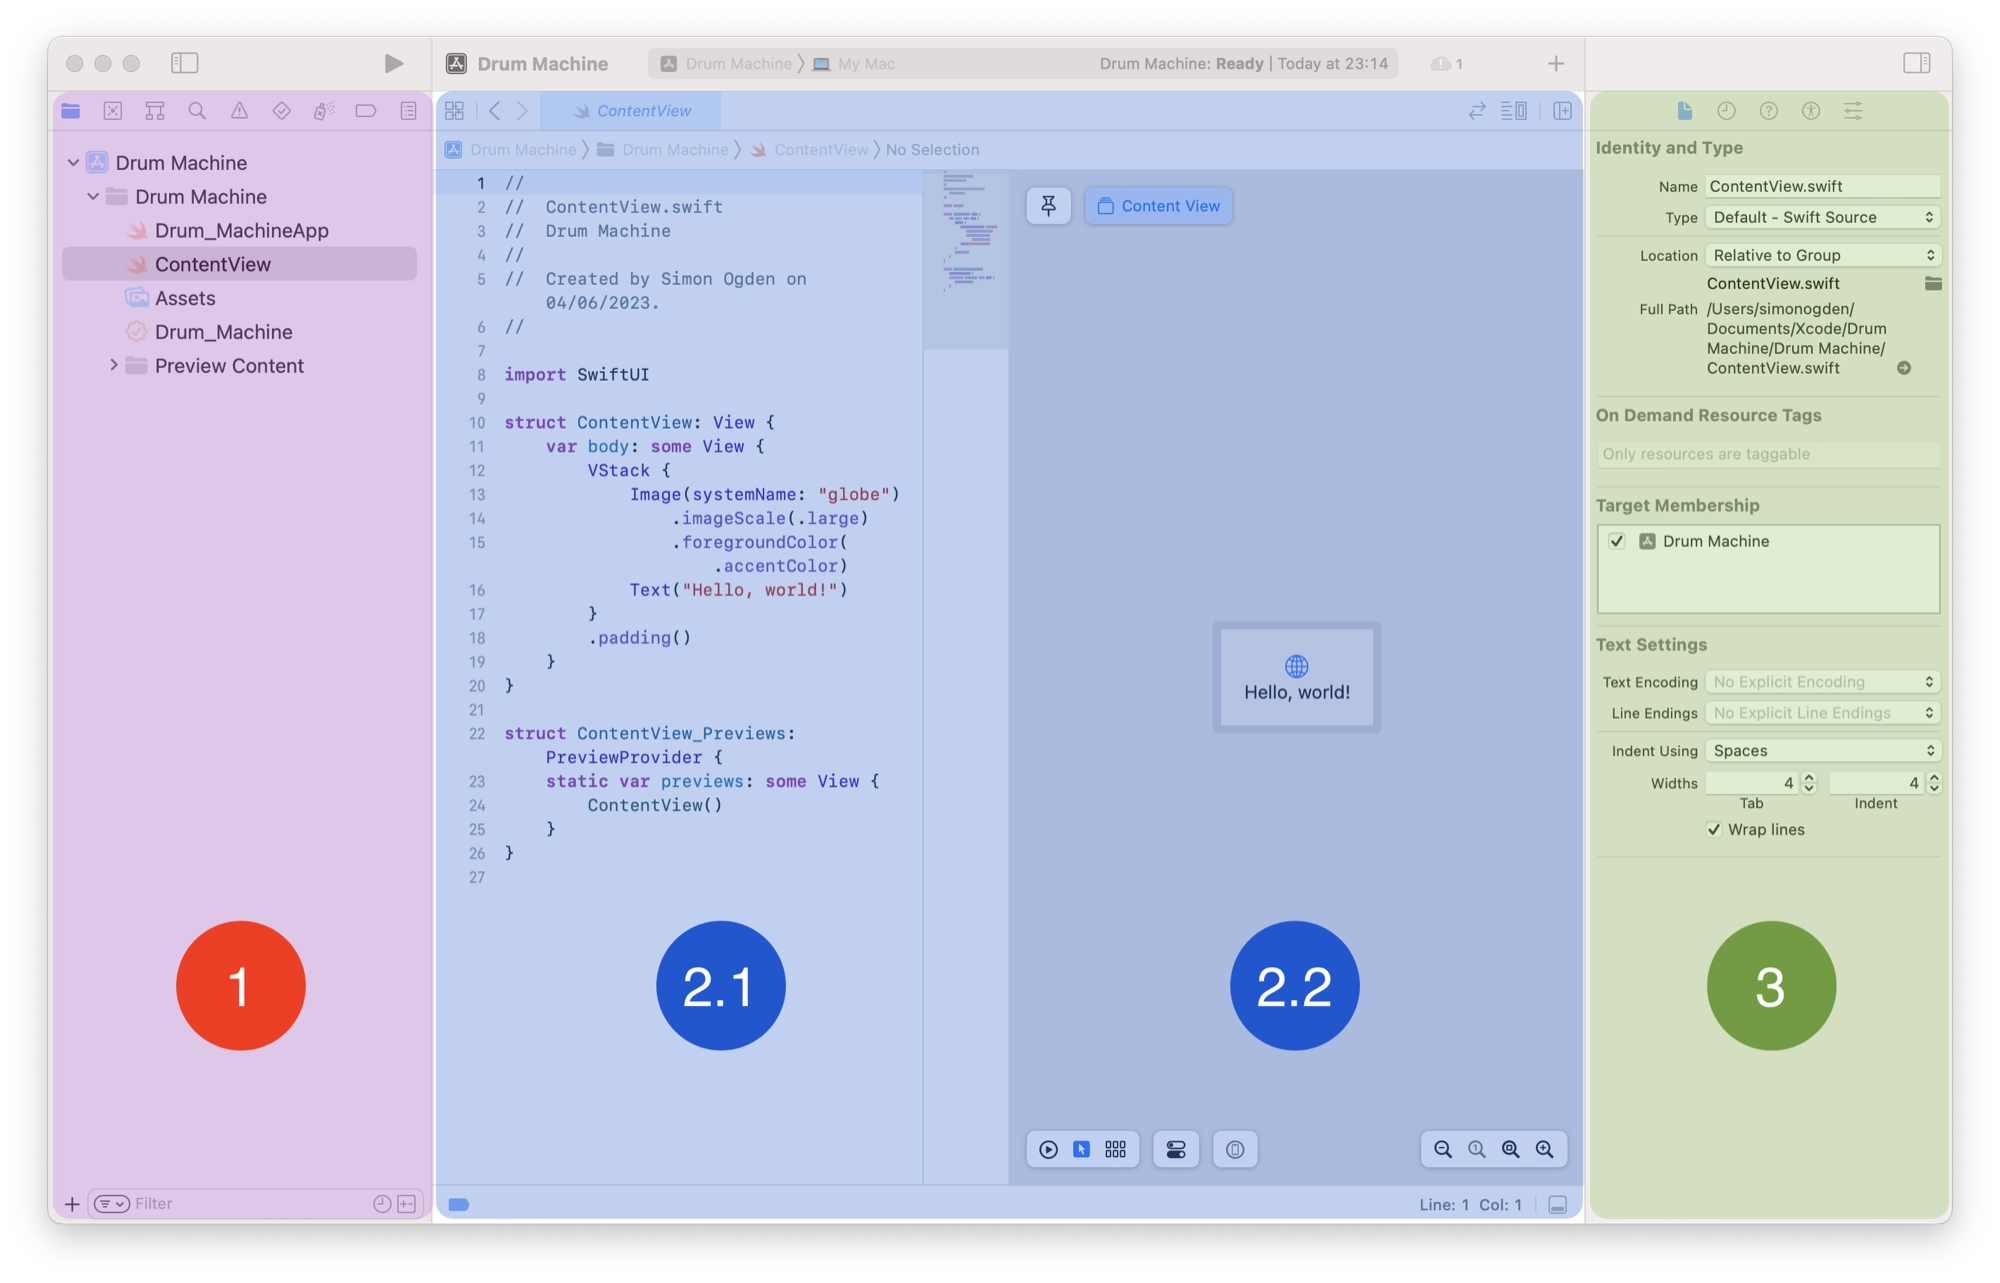Adjust the Indent width stepper
2000x1283 pixels.
[1933, 783]
